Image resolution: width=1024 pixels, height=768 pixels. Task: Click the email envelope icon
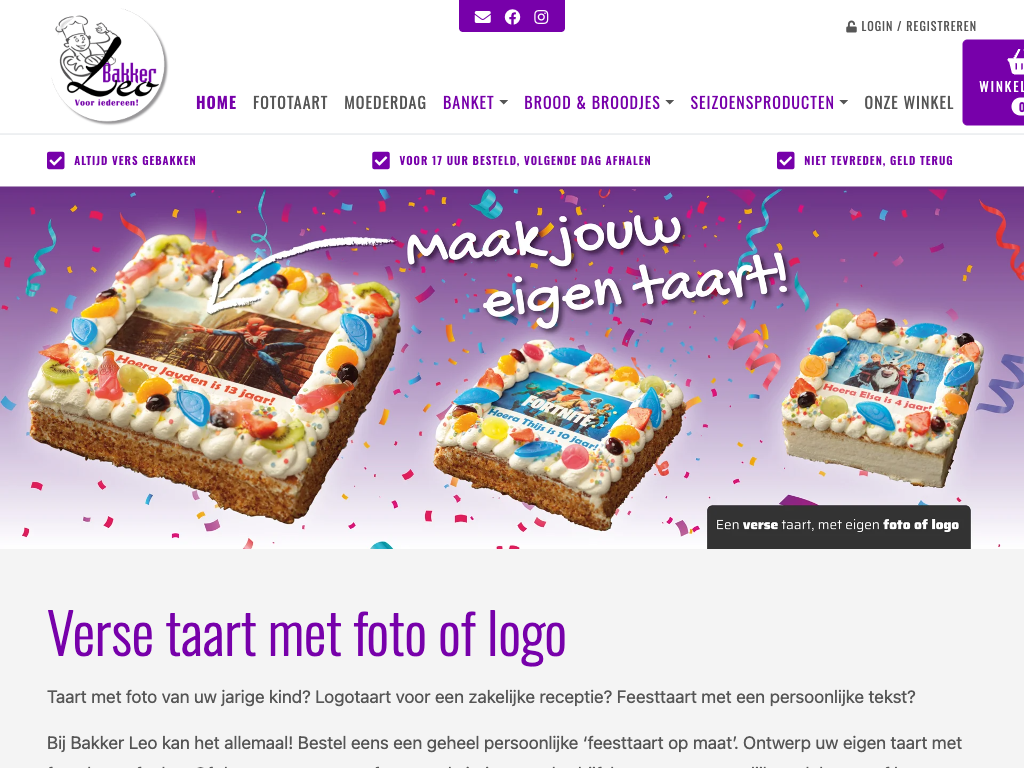(x=483, y=17)
